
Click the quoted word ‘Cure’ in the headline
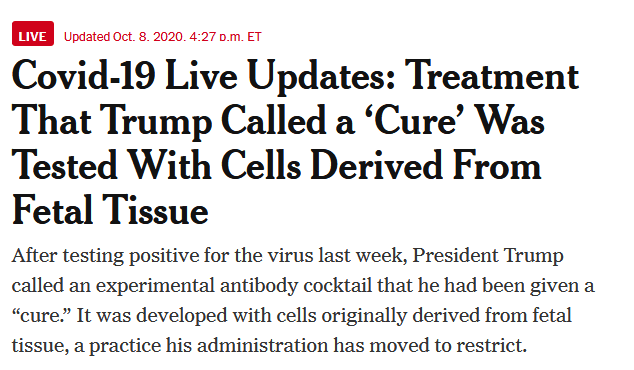(x=416, y=120)
